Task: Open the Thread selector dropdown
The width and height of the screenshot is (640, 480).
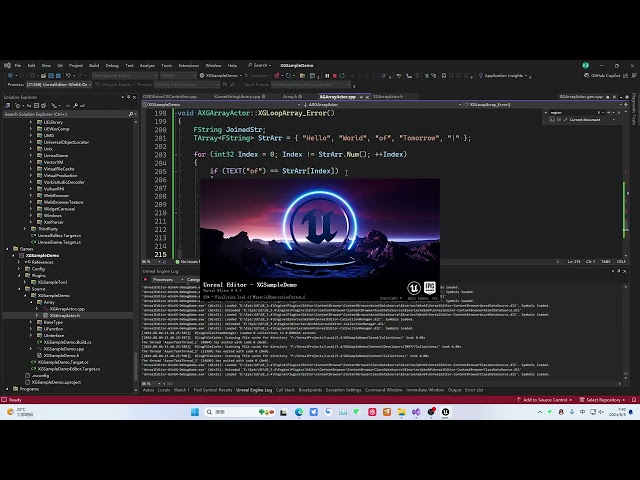Action: coord(187,84)
